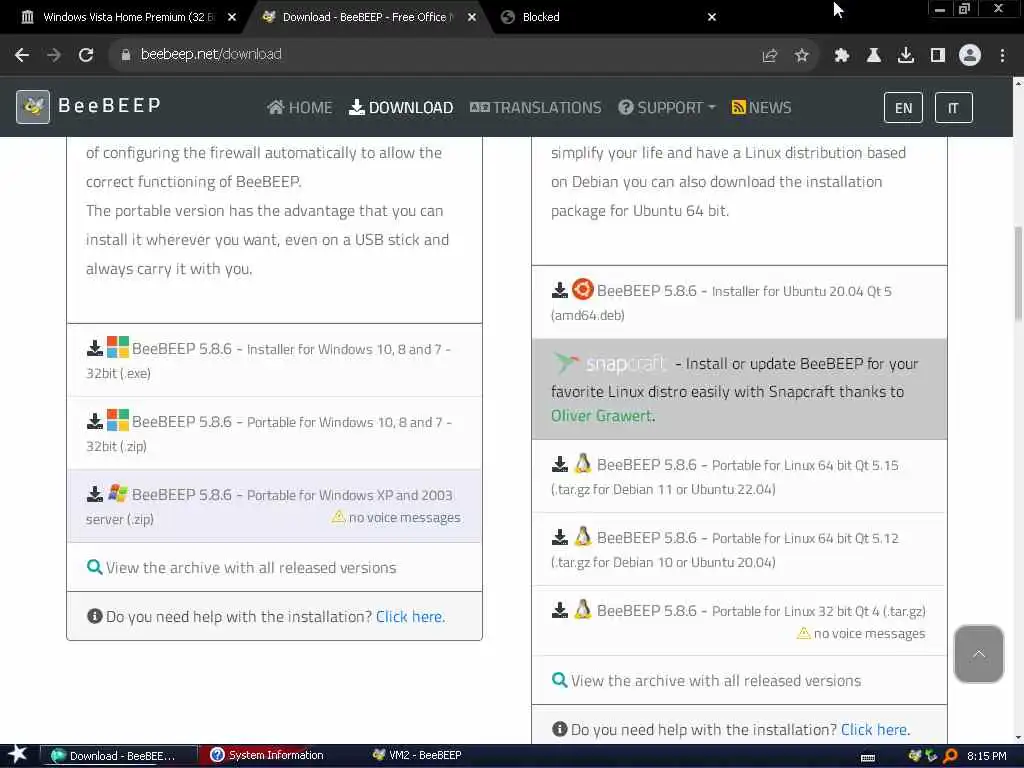Screen dimensions: 1024x768
Task: Switch to Download - BeeBEE... taskbar window
Action: click(119, 756)
